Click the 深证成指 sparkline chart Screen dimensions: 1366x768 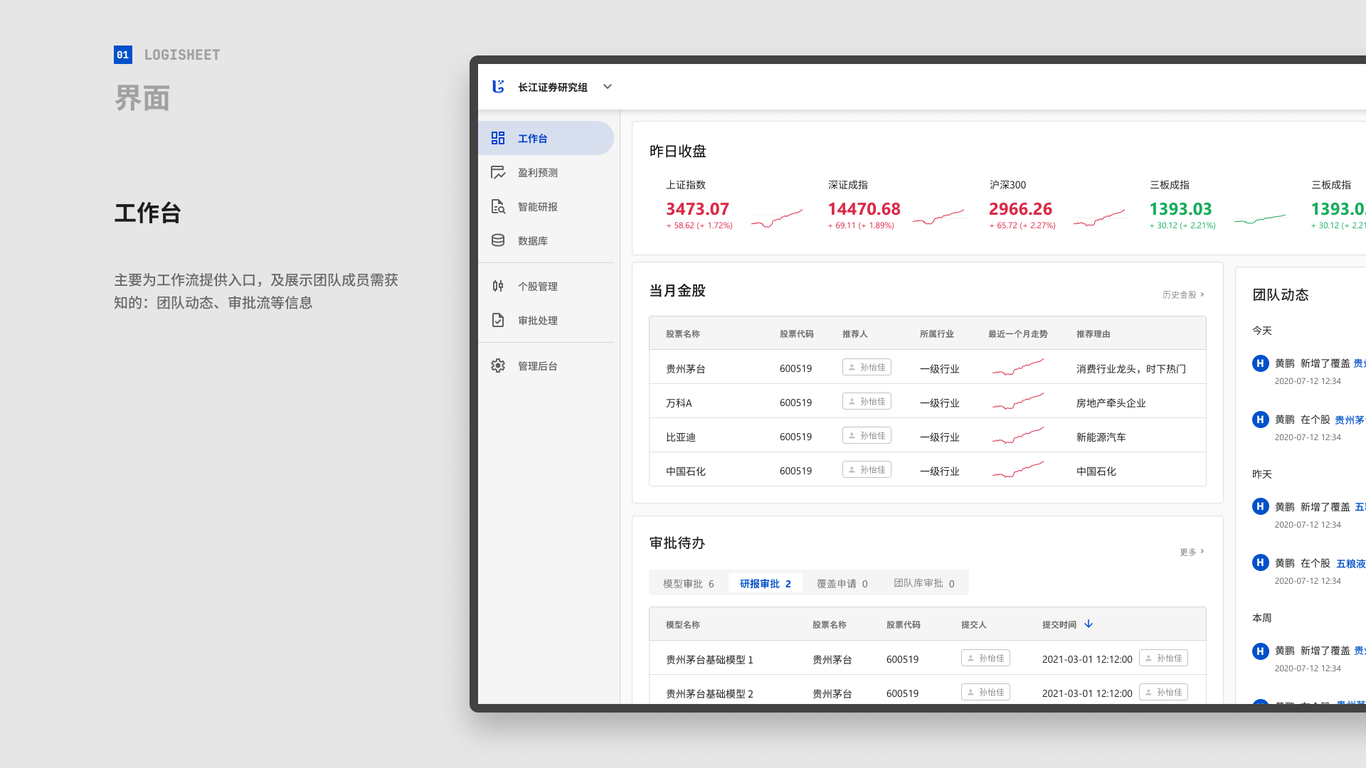938,218
